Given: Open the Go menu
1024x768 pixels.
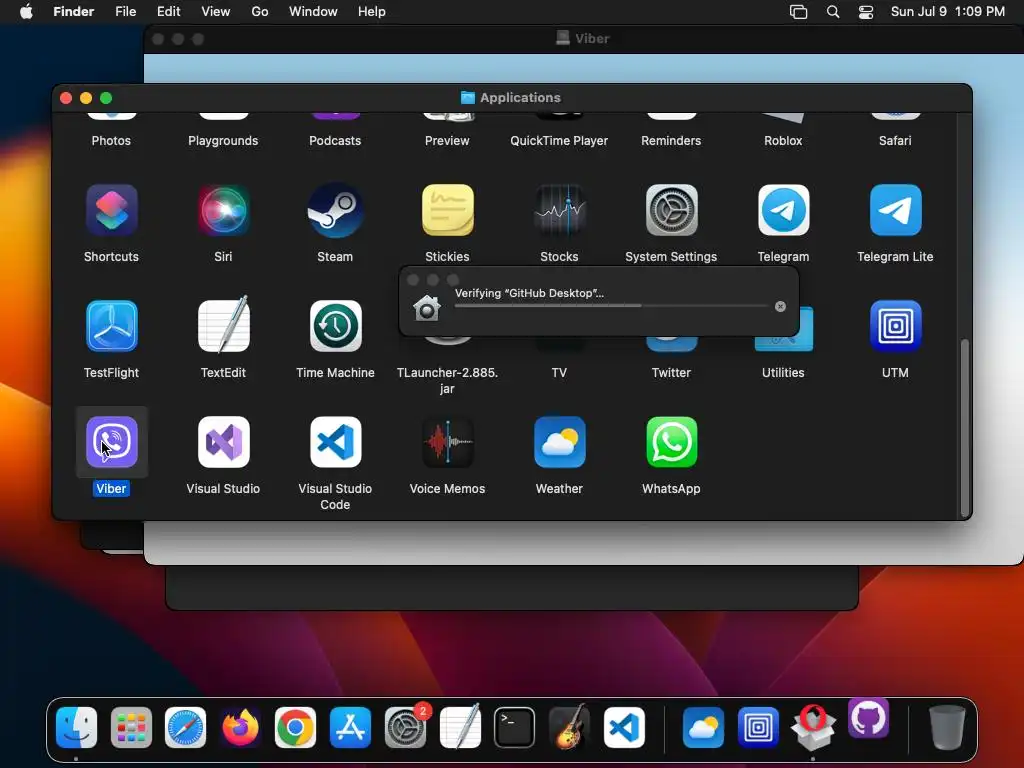Looking at the screenshot, I should tap(260, 12).
